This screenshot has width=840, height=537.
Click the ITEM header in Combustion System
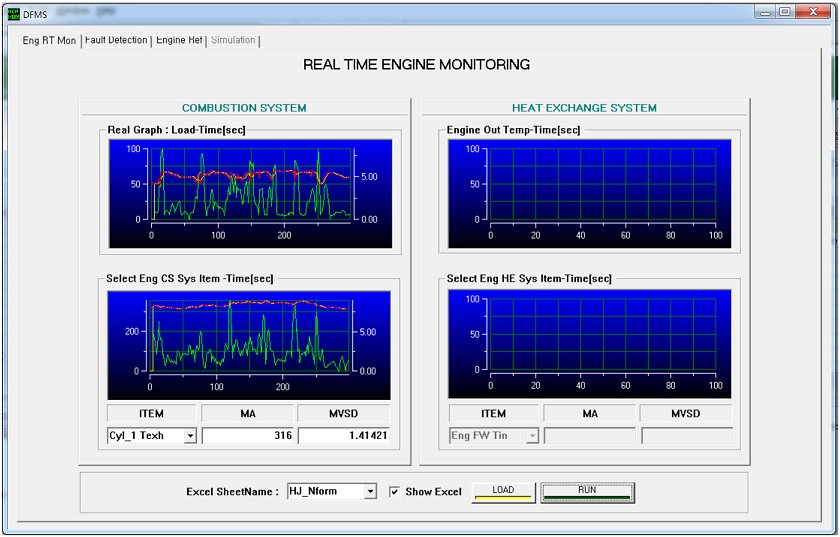tap(152, 414)
